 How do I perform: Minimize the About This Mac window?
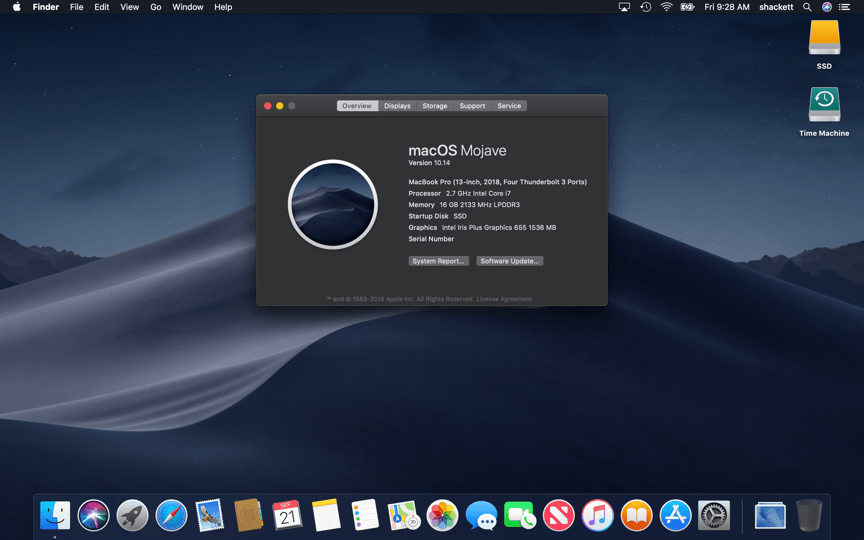pos(280,106)
